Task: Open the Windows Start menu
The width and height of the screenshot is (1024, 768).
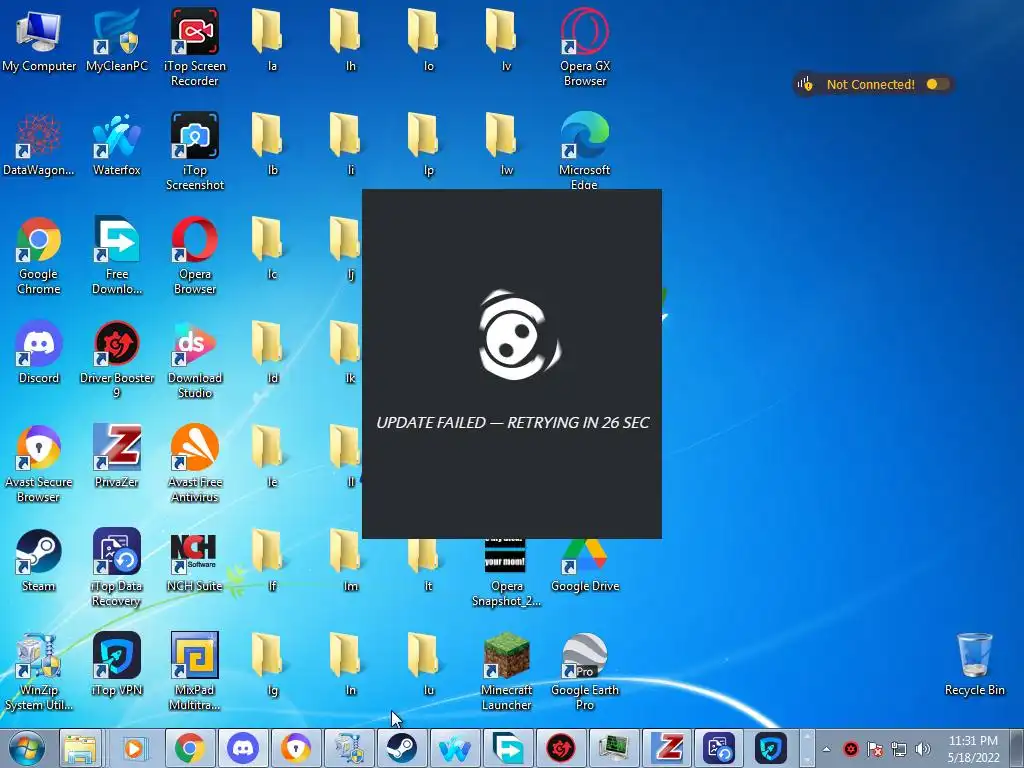Action: (x=27, y=748)
